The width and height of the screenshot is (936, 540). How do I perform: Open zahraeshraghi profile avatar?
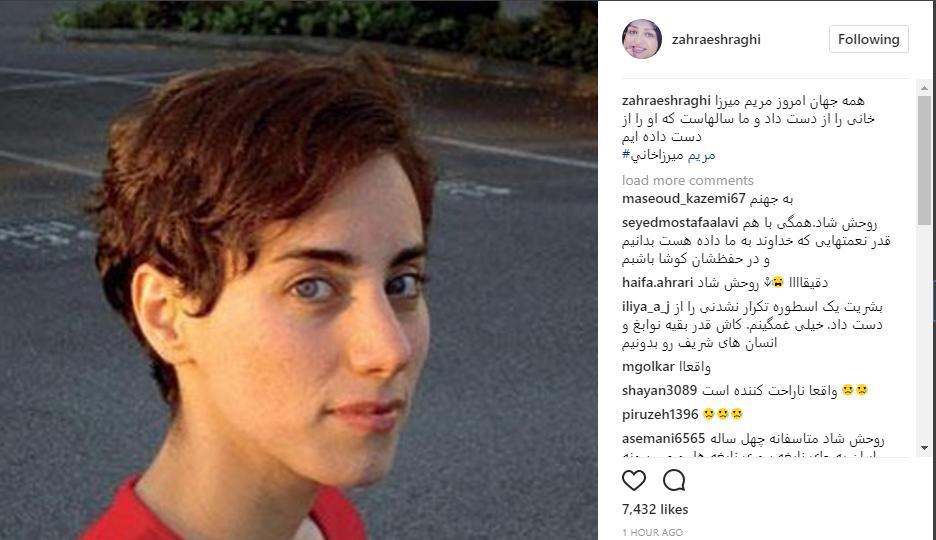click(642, 39)
